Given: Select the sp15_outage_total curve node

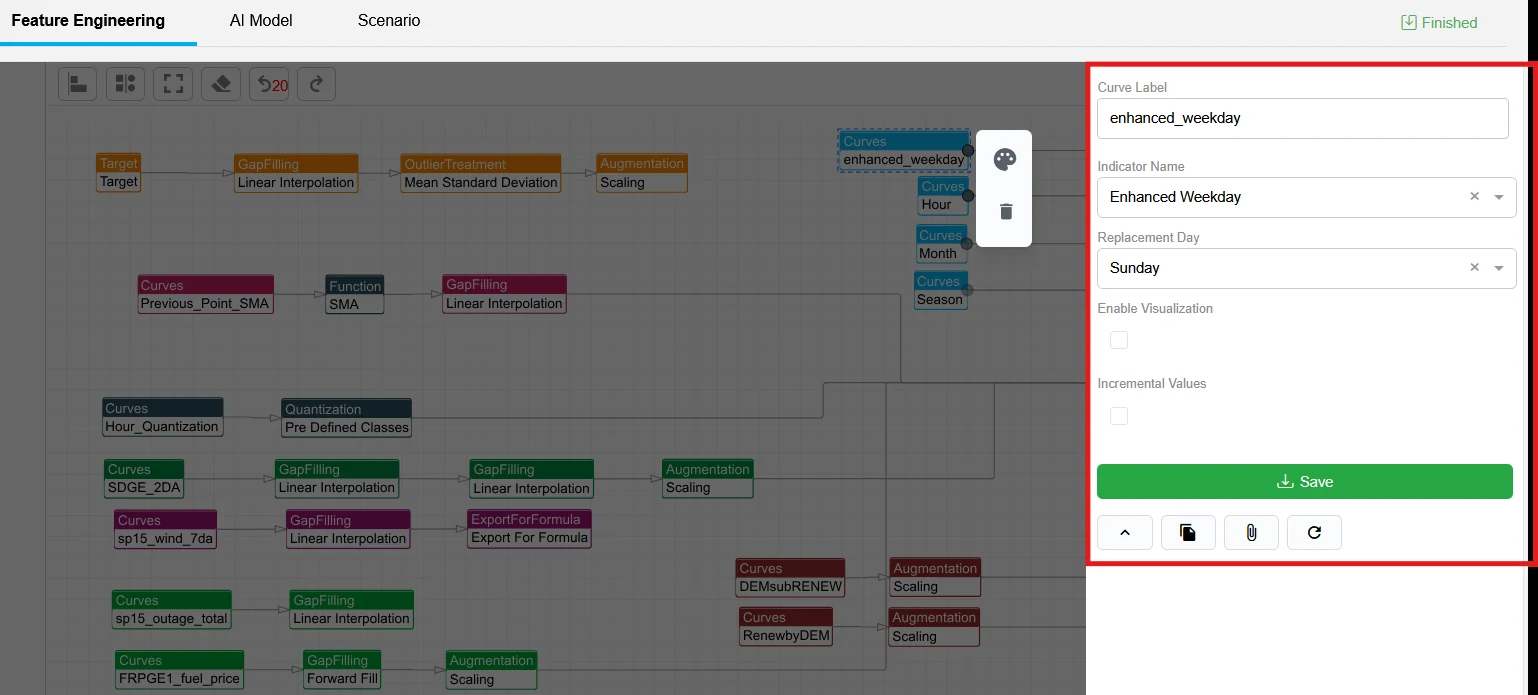Looking at the screenshot, I should tap(172, 609).
